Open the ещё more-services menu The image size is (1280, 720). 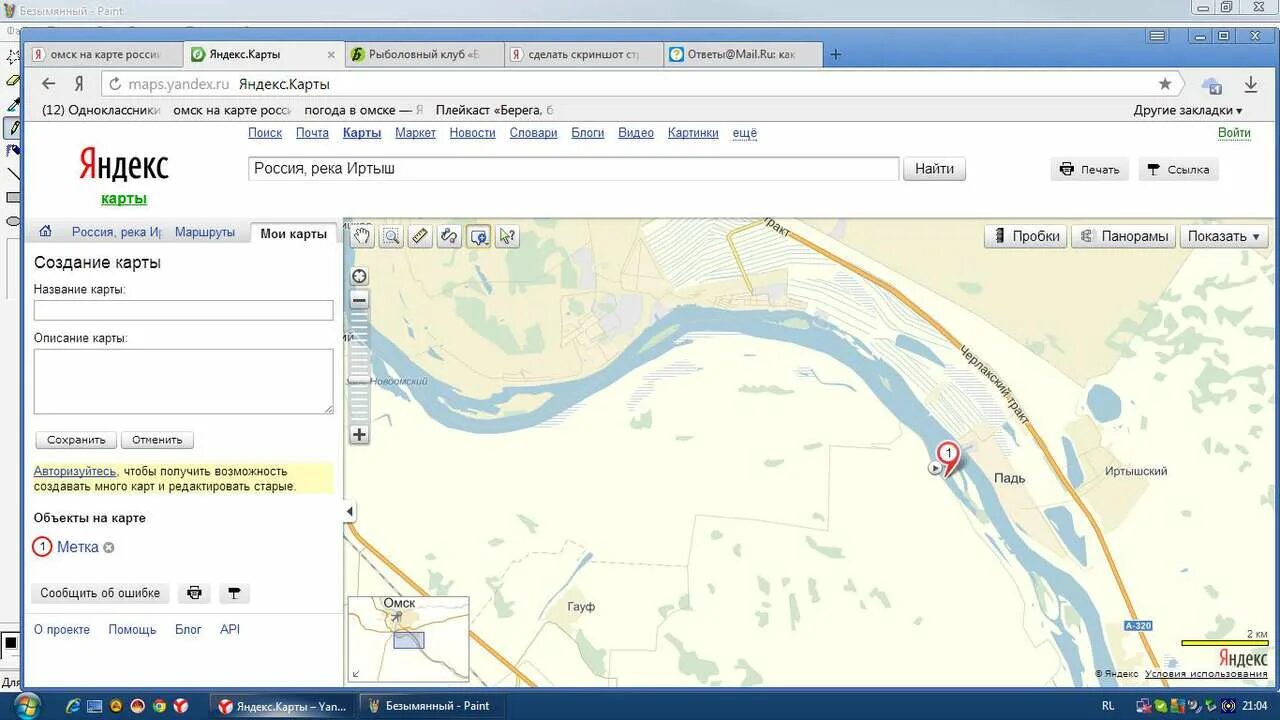coord(745,133)
